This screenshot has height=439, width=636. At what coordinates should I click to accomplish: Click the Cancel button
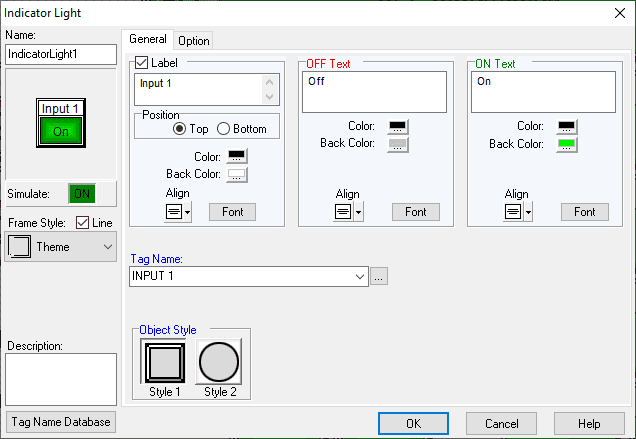click(501, 424)
